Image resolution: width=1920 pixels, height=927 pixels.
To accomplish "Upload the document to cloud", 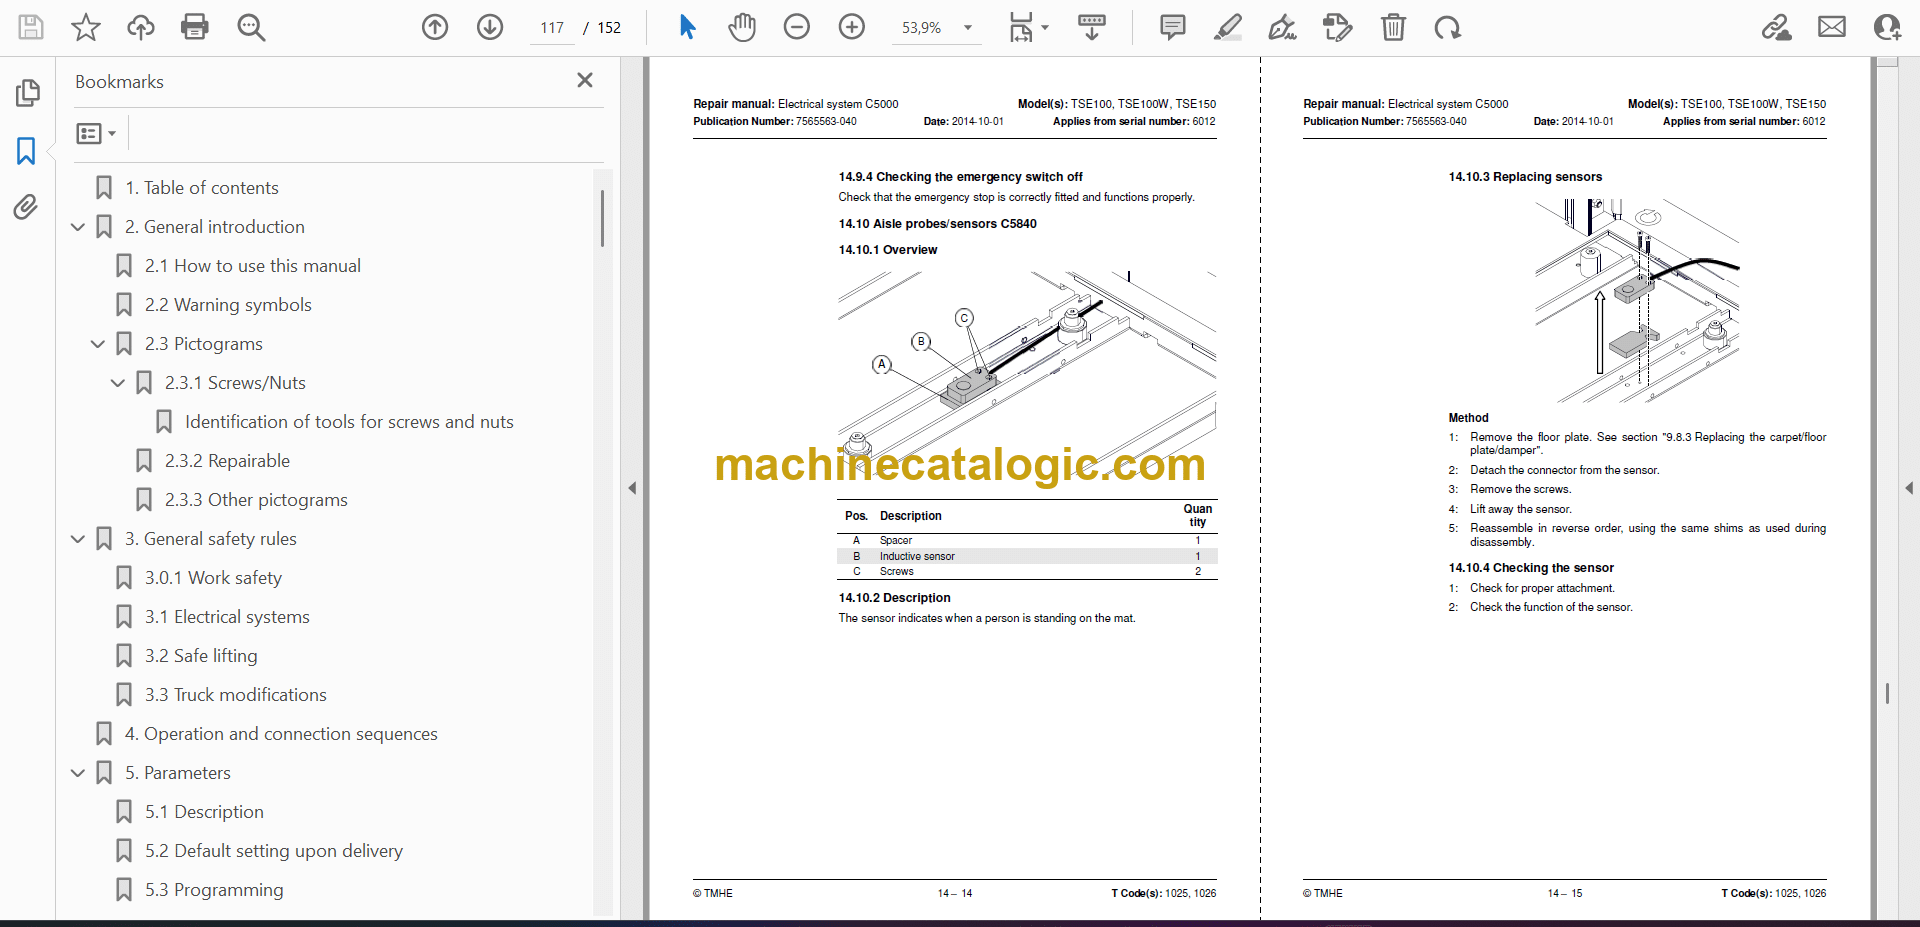I will point(141,27).
